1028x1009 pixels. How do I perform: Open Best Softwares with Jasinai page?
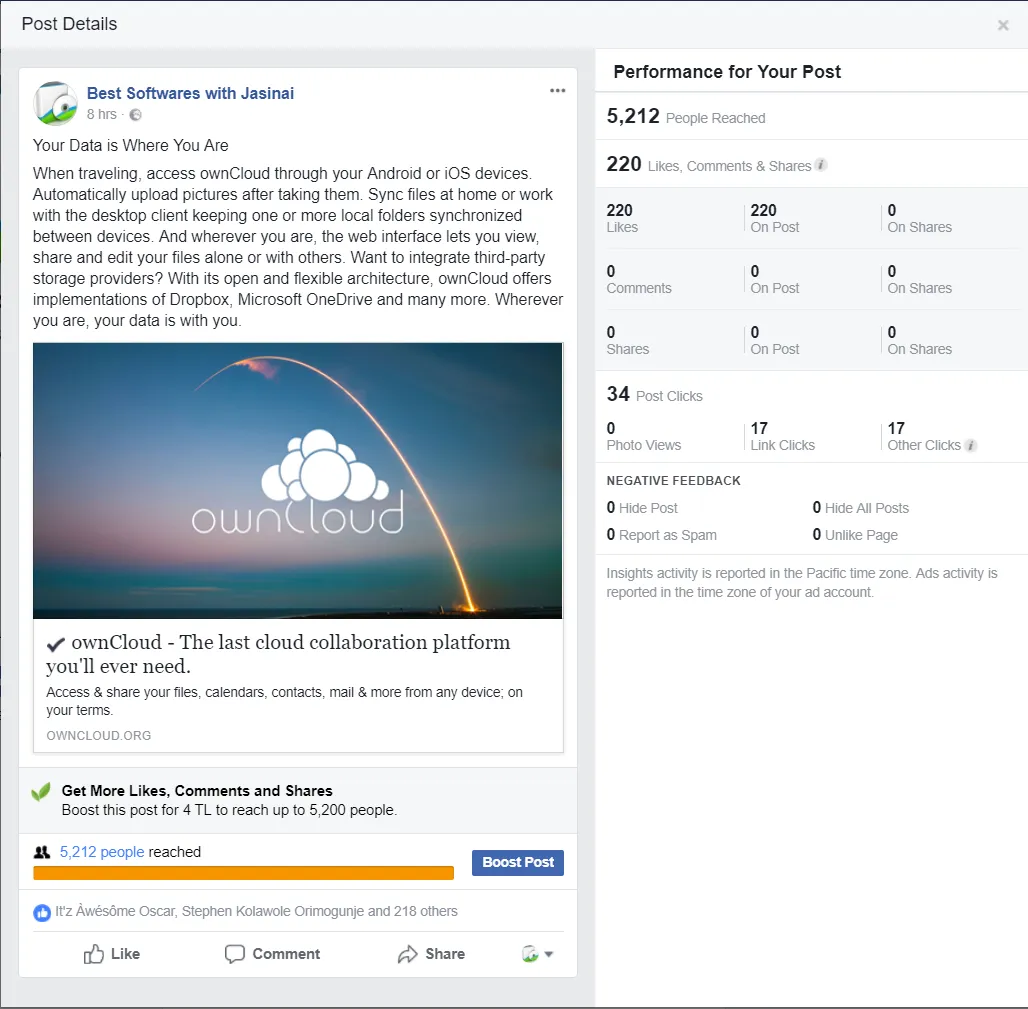point(190,93)
